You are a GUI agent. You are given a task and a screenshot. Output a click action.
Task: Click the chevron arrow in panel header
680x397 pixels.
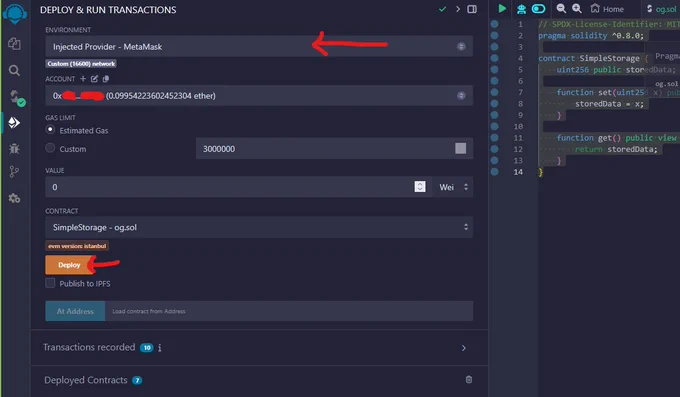(x=458, y=9)
